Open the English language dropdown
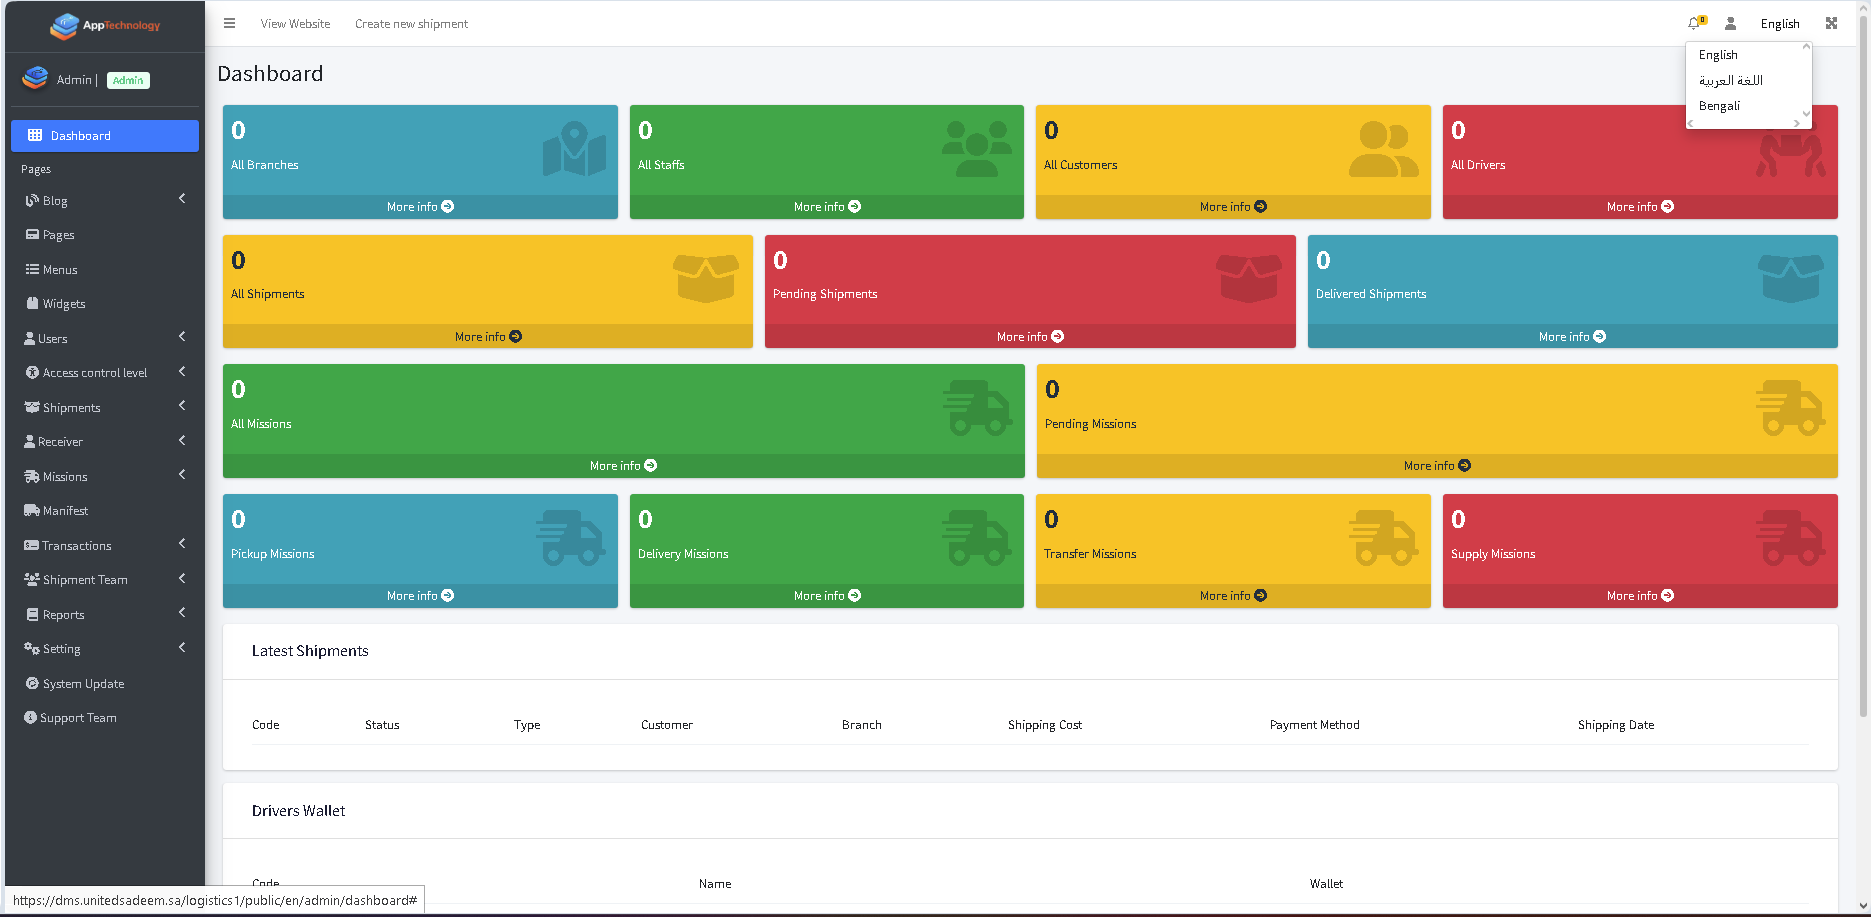 click(1779, 24)
